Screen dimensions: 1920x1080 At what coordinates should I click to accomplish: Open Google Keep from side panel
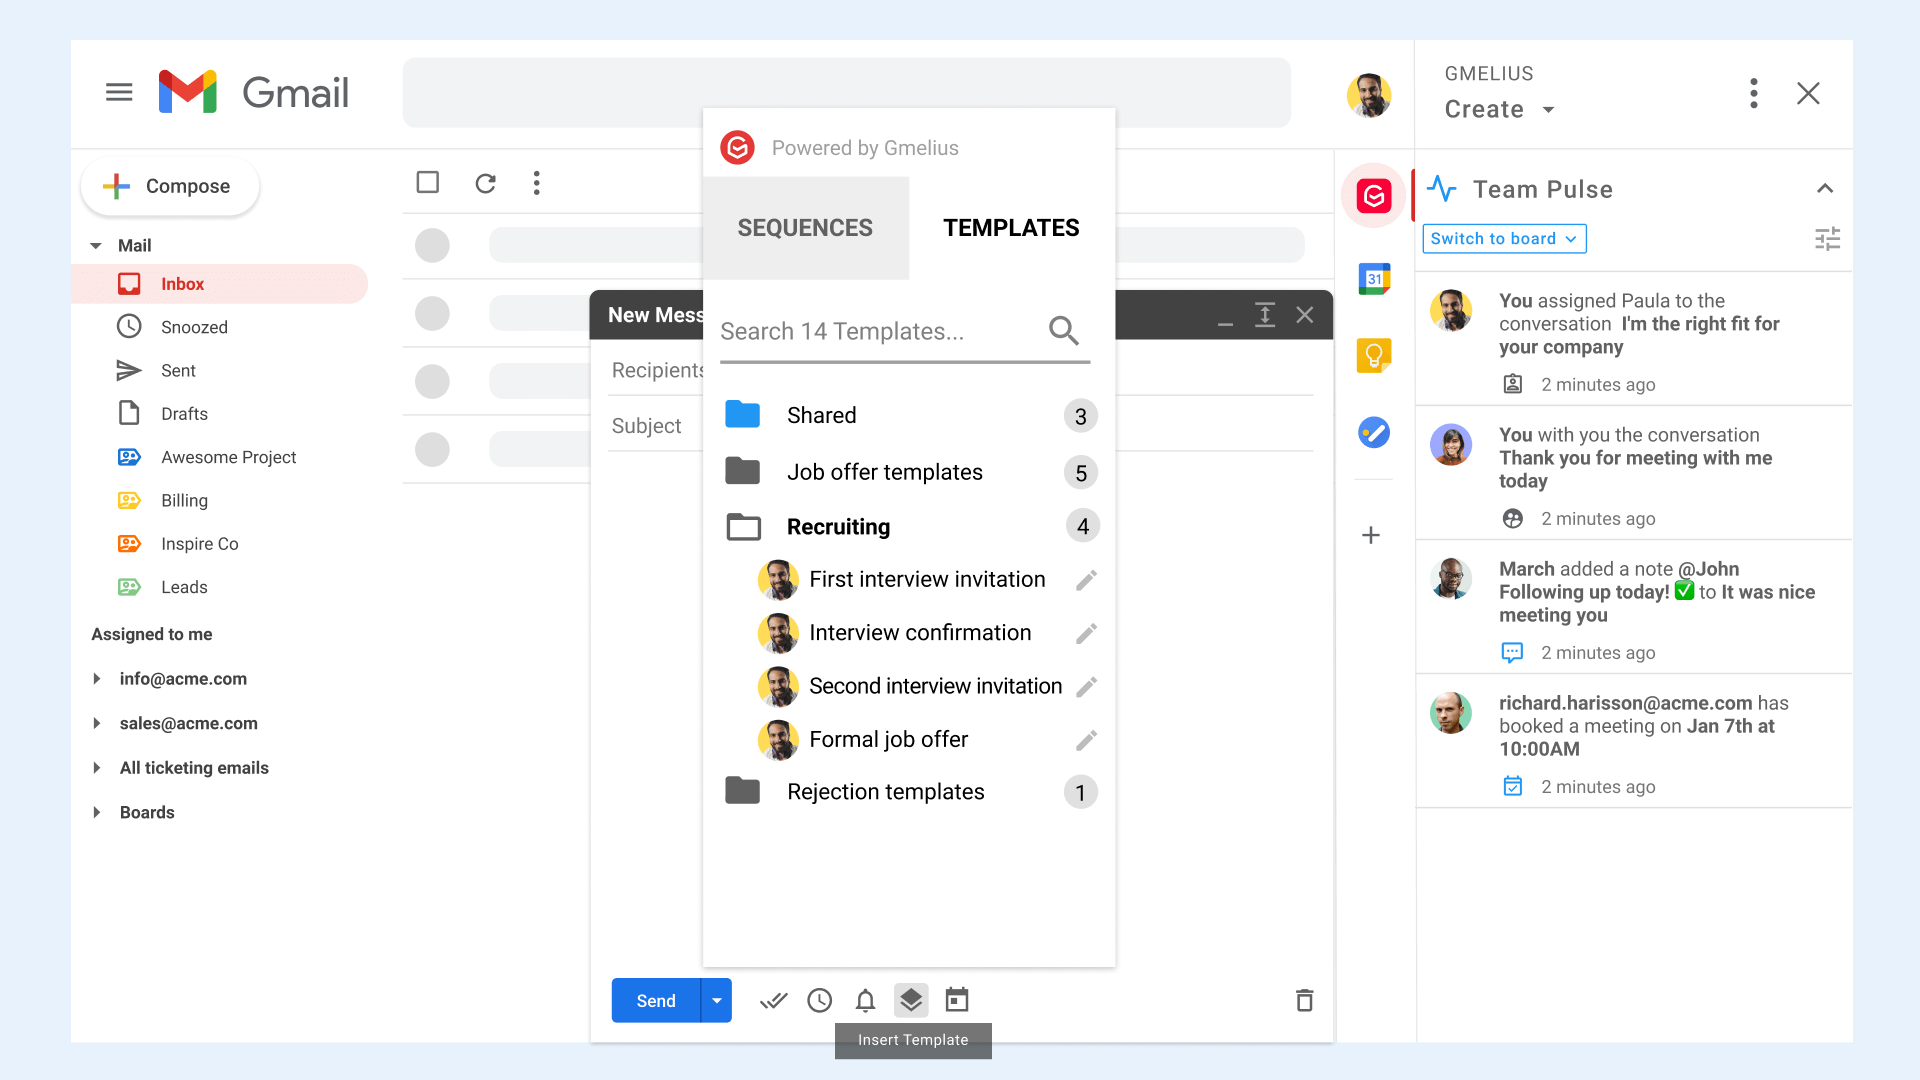click(1374, 355)
